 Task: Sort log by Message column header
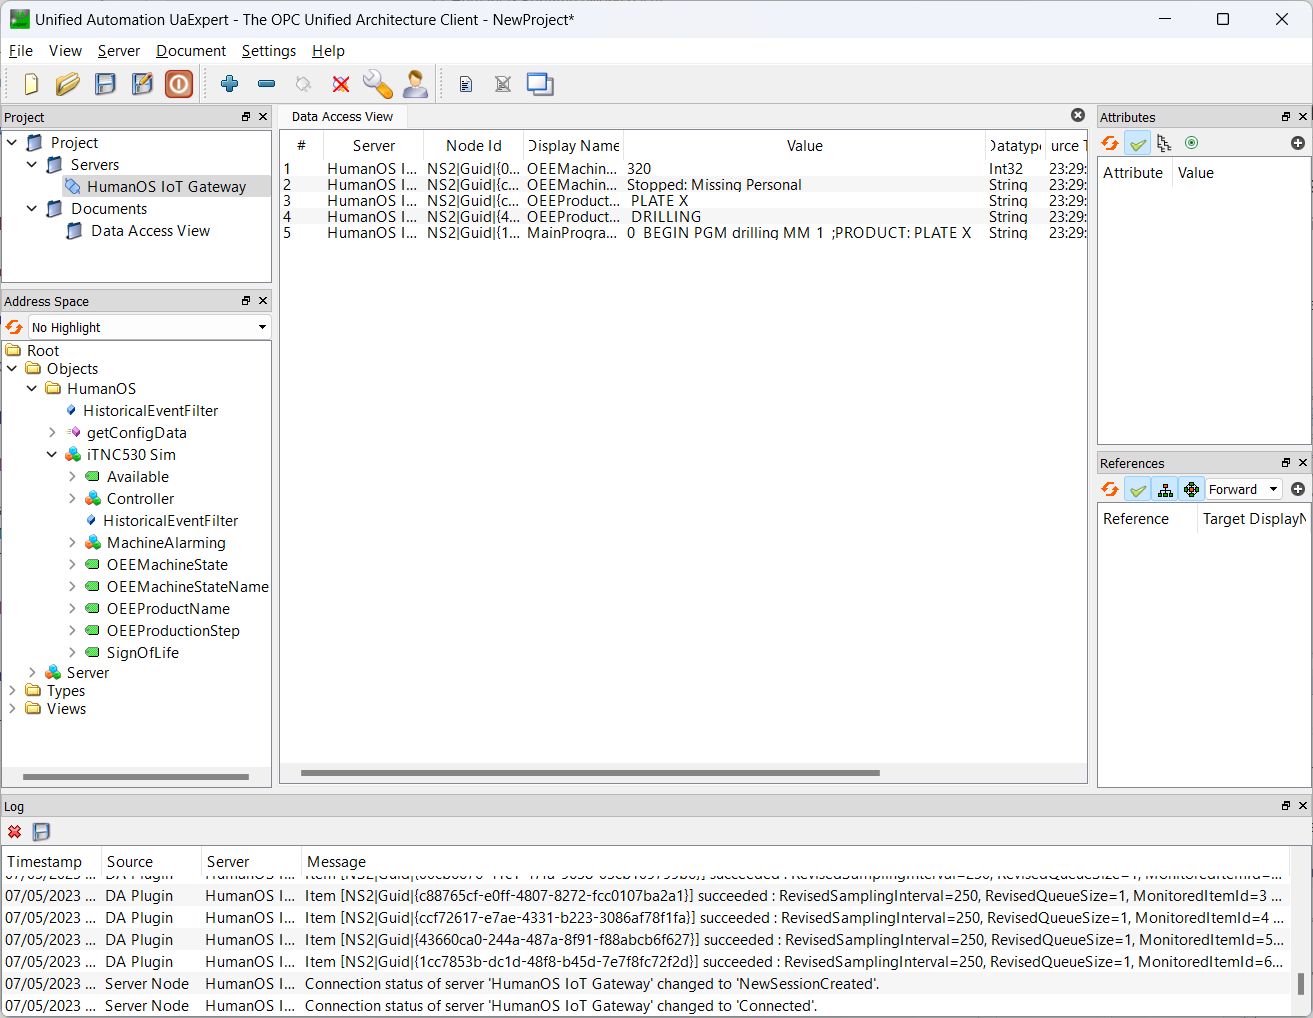pyautogui.click(x=795, y=862)
